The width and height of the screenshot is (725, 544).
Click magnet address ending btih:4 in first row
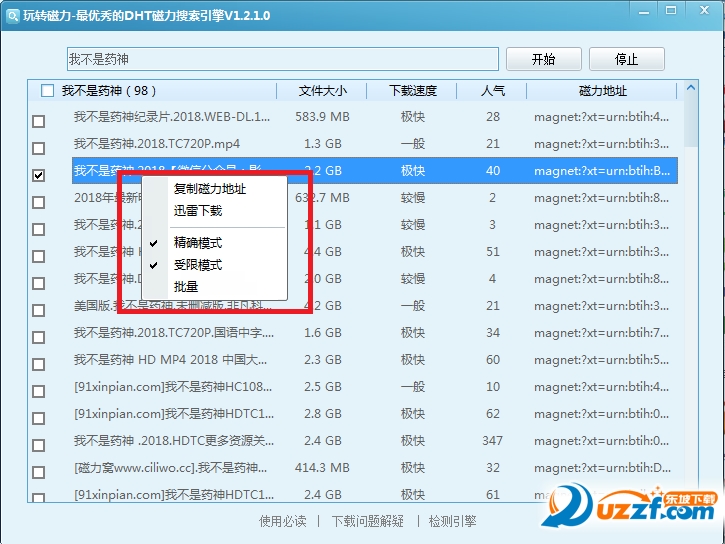[601, 117]
